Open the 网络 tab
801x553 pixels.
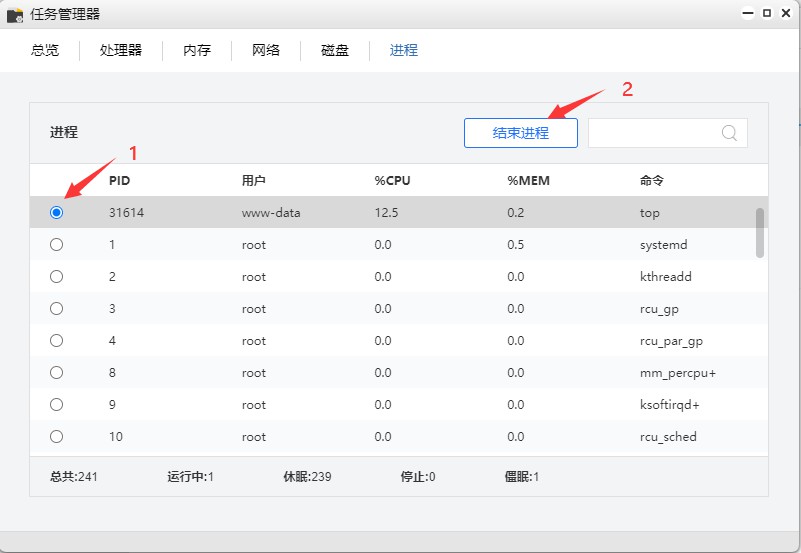pos(266,50)
